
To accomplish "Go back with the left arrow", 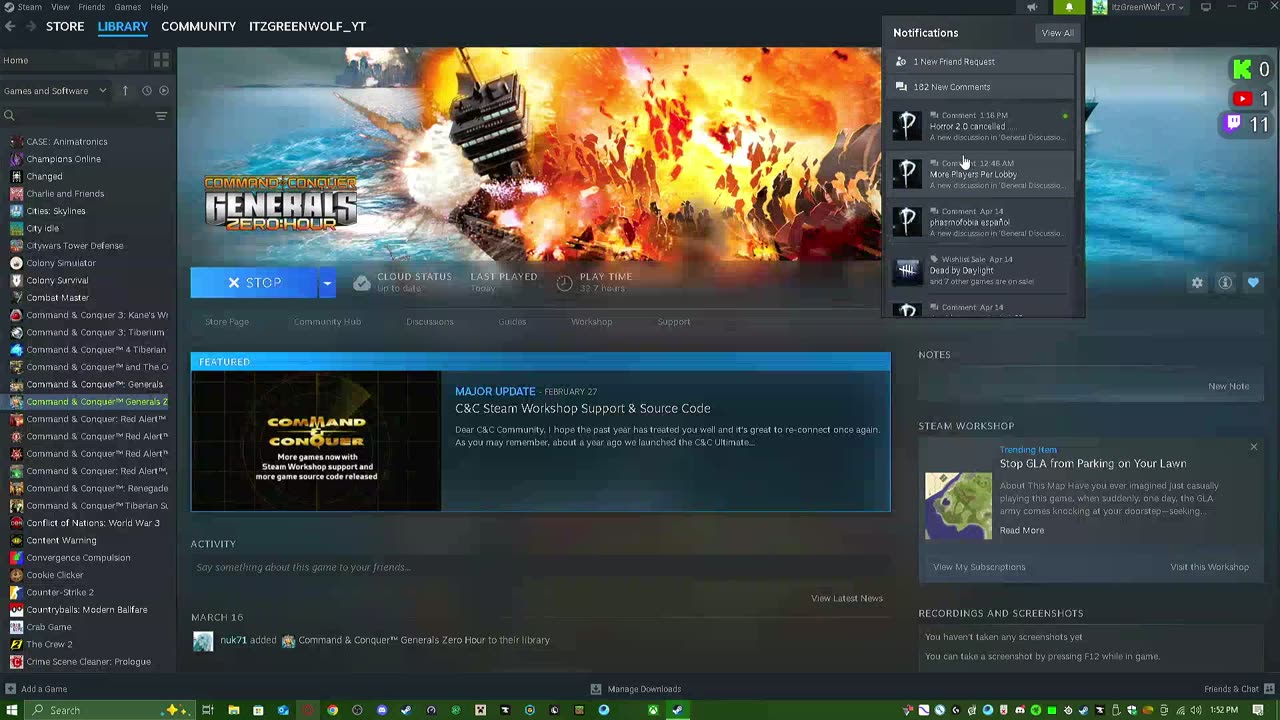I will tap(10, 26).
